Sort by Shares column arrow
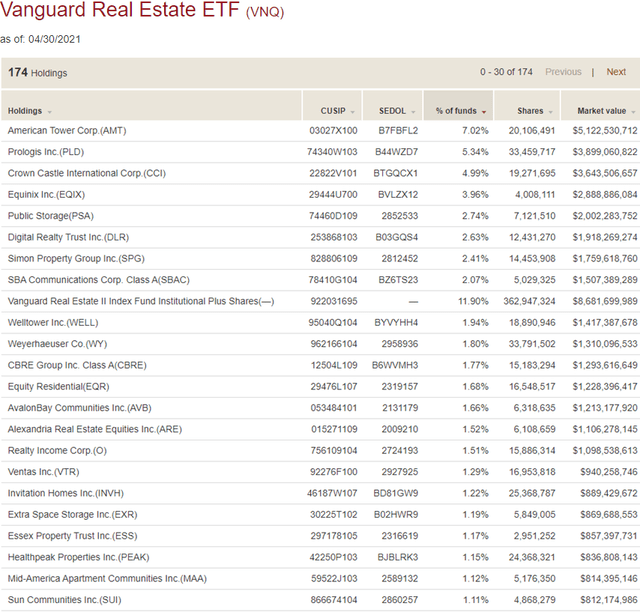The height and width of the screenshot is (612, 640). point(550,112)
